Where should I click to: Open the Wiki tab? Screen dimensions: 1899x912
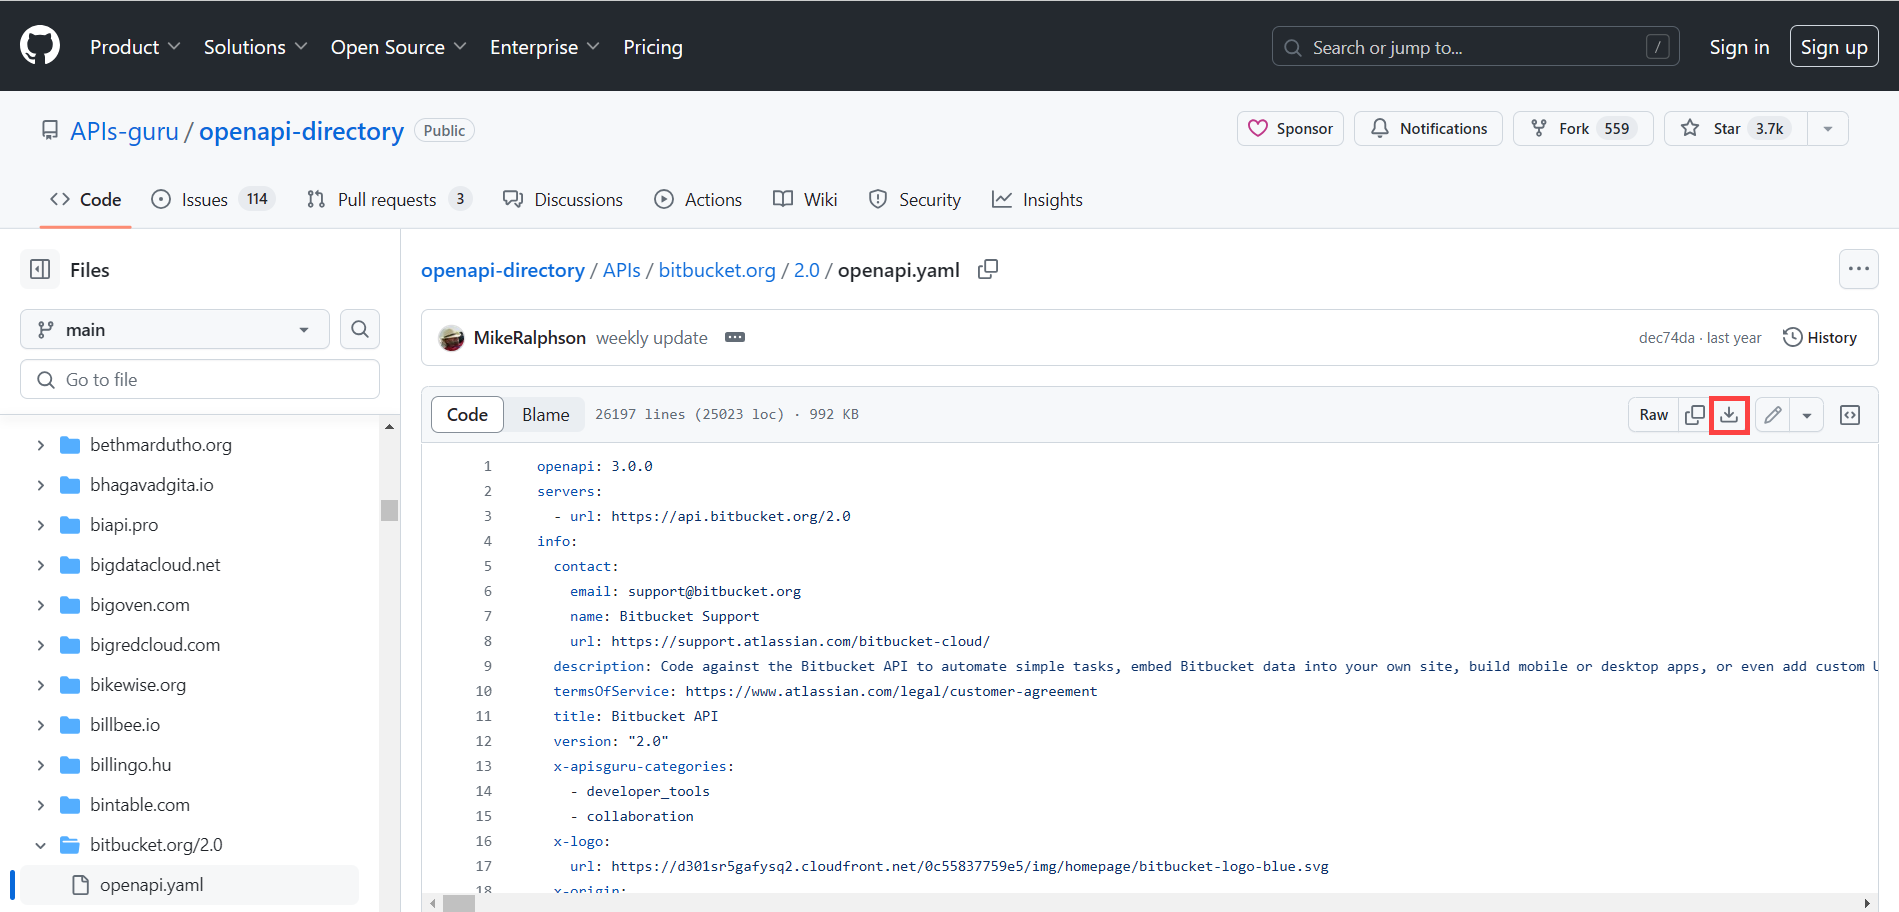coord(805,200)
